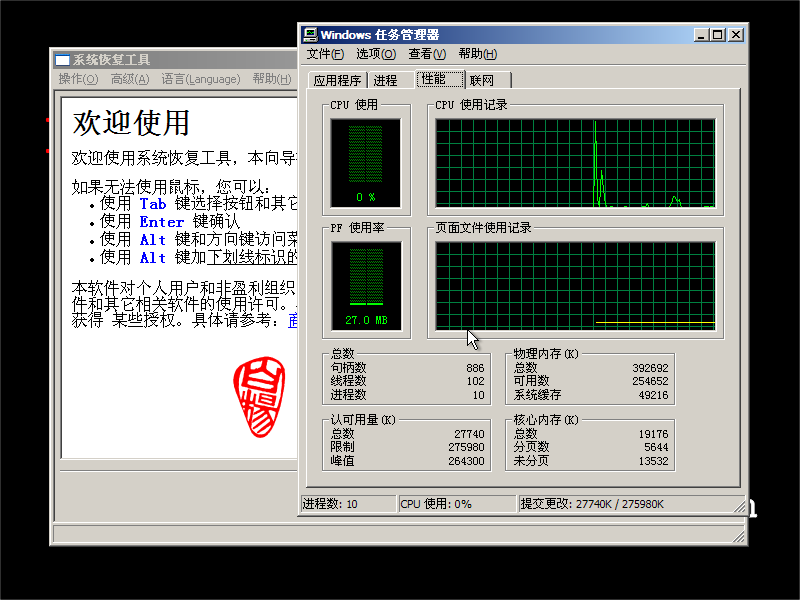
Task: Click status bar entry CPU 使用: 0%
Action: coord(457,504)
